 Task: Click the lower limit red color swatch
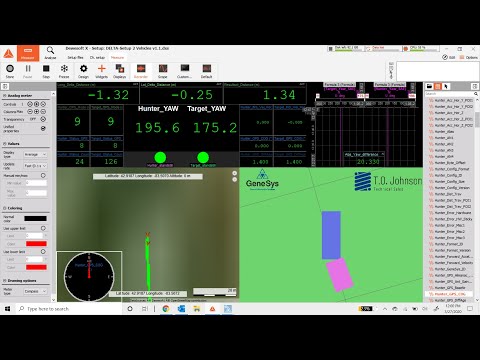(36, 267)
